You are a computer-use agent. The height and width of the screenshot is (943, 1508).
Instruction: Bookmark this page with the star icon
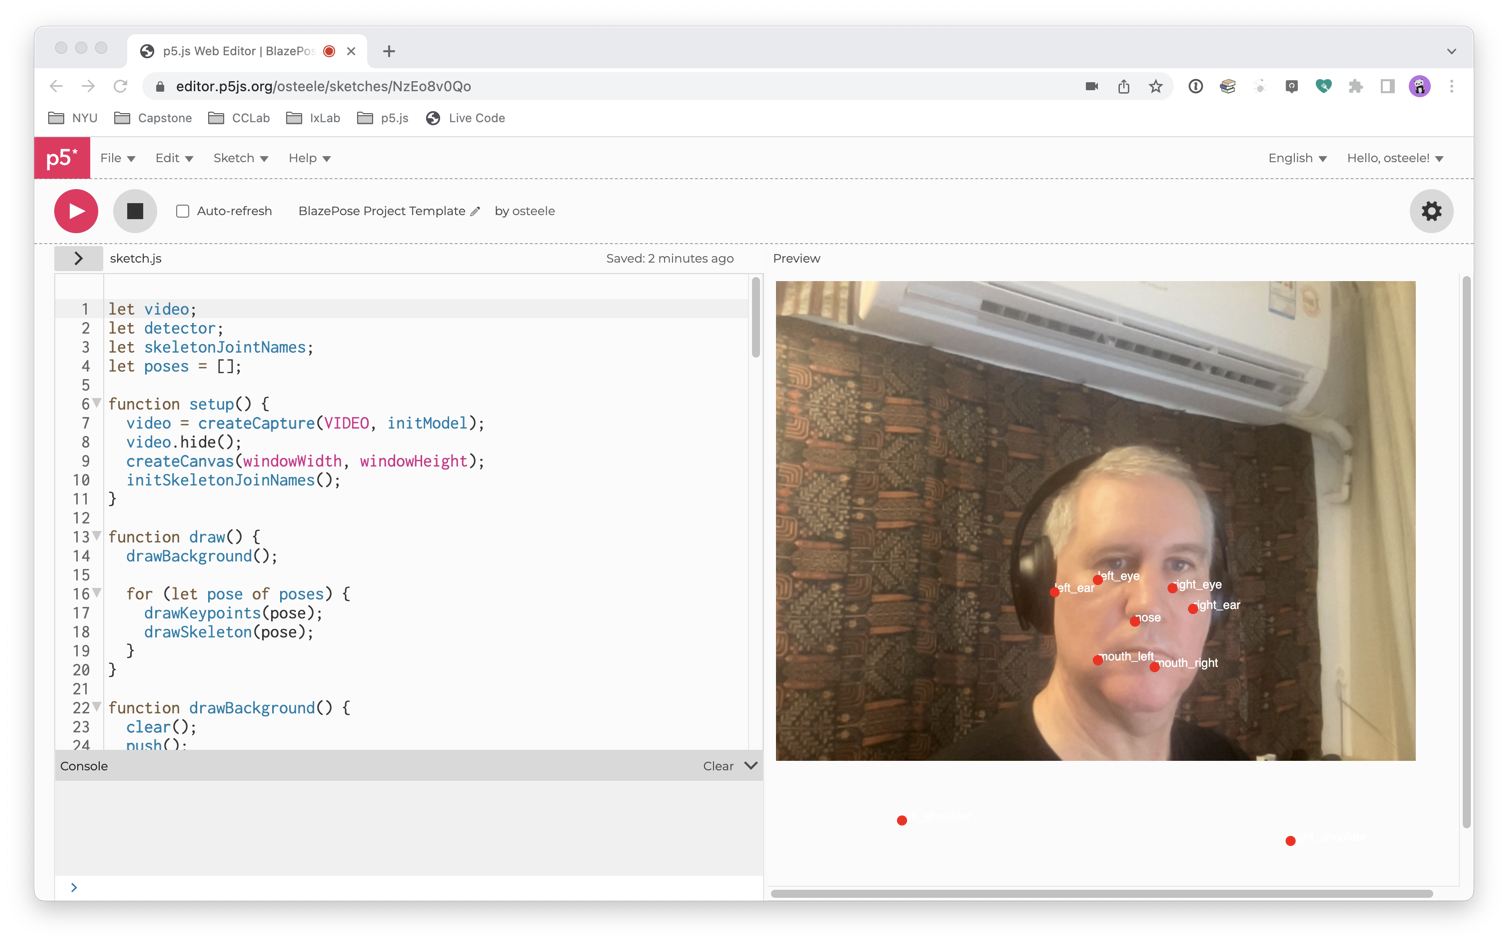[x=1156, y=87]
